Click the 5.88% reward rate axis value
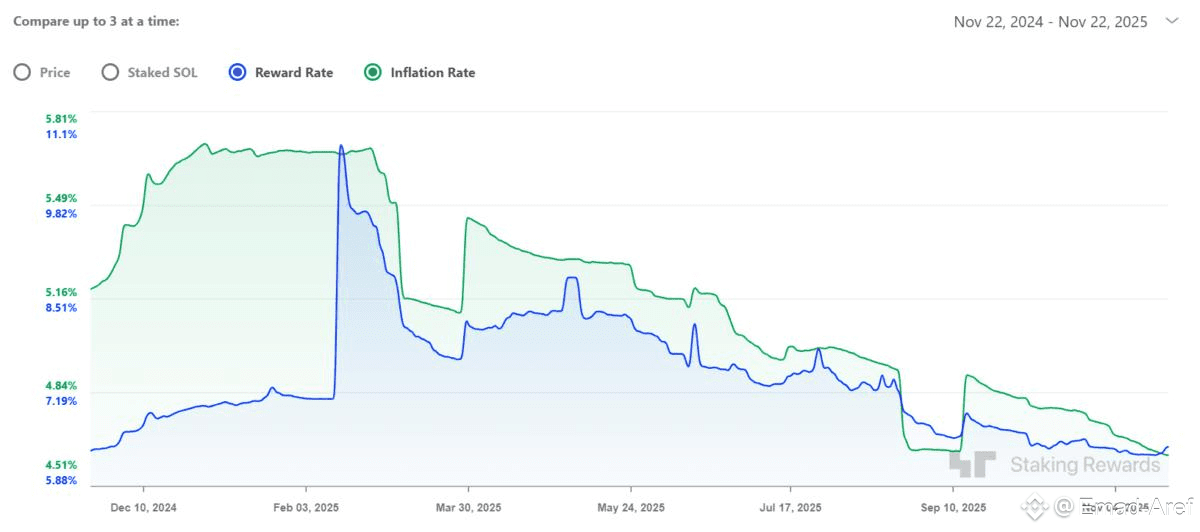Screen dimensions: 1200x532 61,480
